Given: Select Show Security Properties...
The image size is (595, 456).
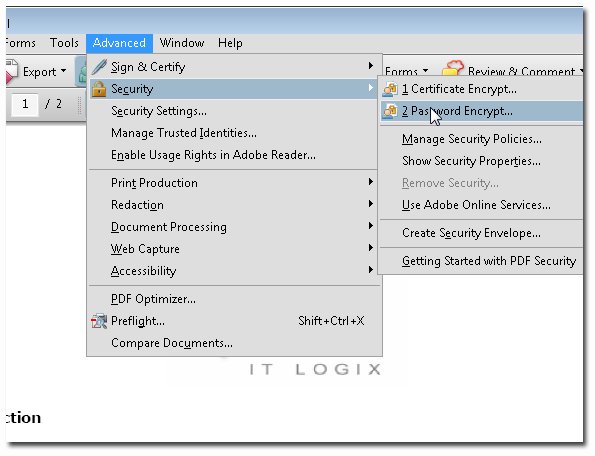Looking at the screenshot, I should point(482,161).
